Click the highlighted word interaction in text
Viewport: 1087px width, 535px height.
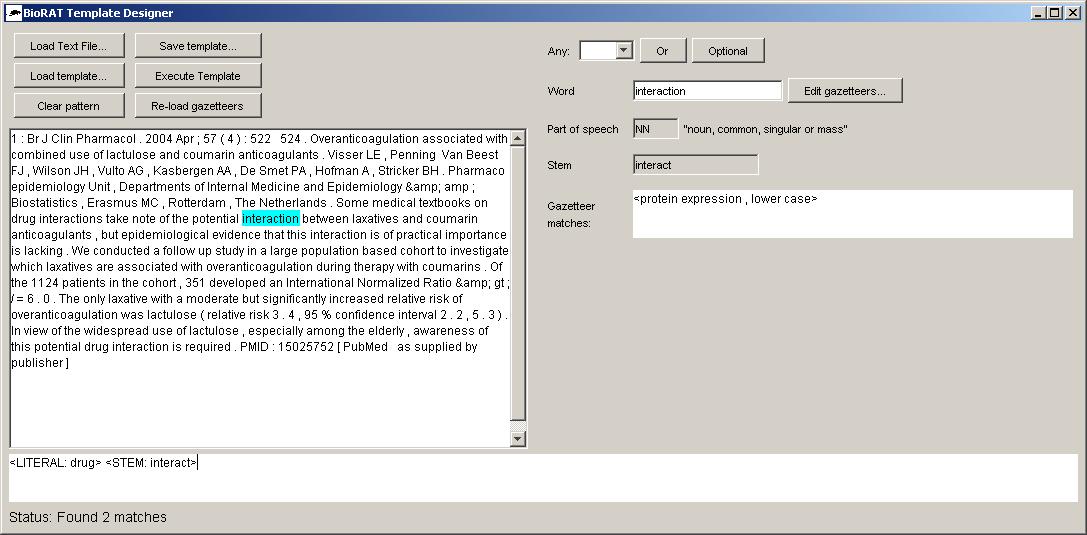point(270,218)
